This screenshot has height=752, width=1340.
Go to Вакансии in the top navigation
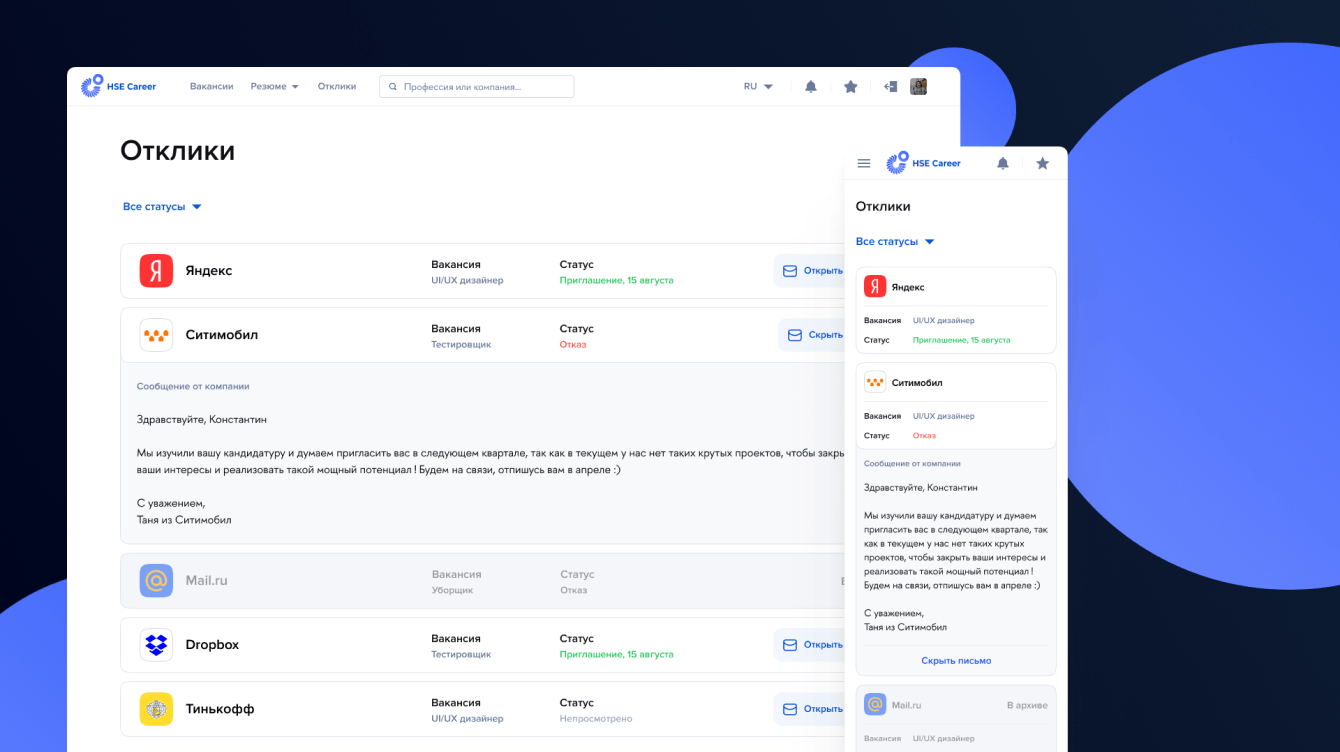(212, 87)
